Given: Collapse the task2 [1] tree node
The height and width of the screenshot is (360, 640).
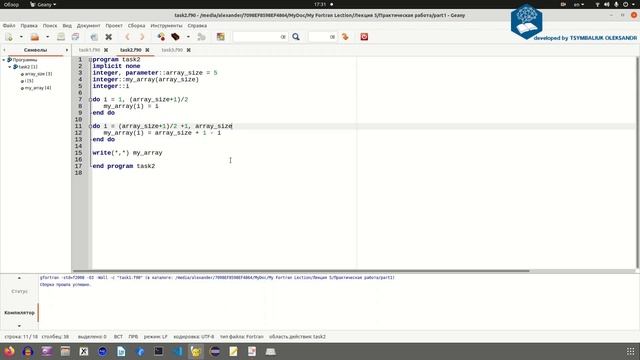Looking at the screenshot, I should [10, 67].
